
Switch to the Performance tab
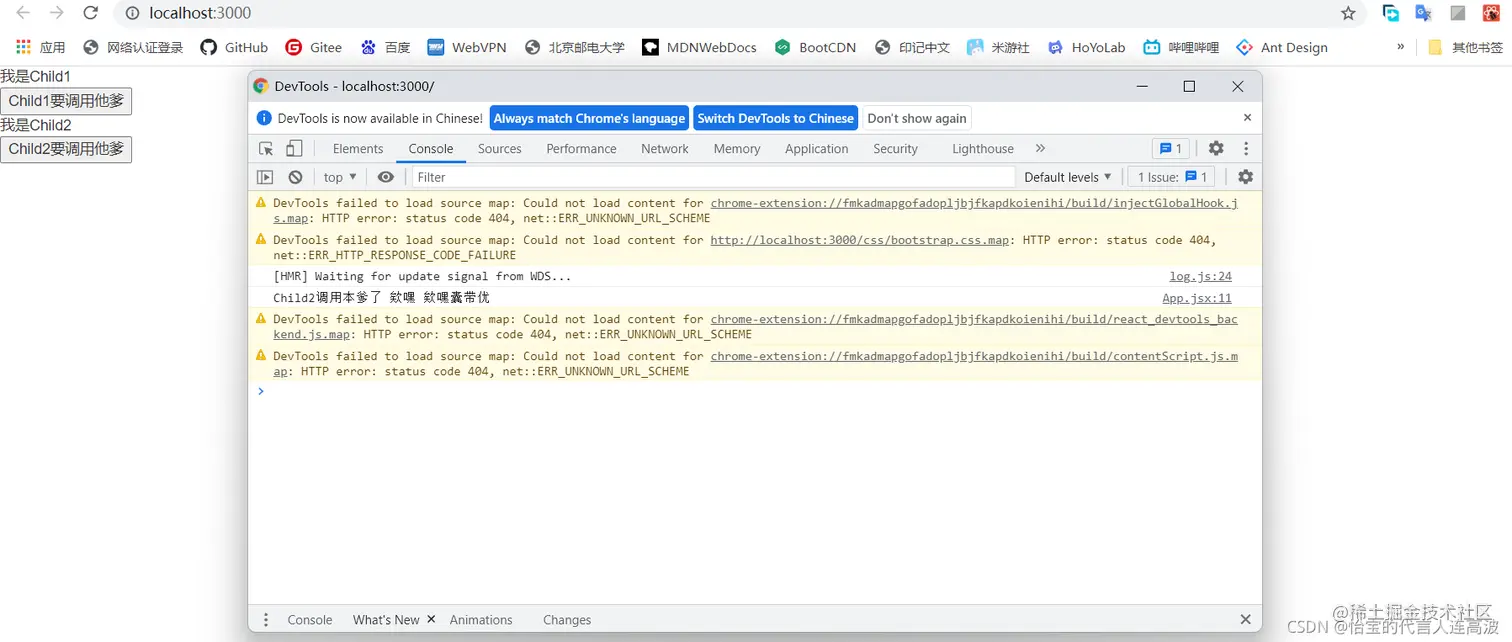(x=581, y=148)
